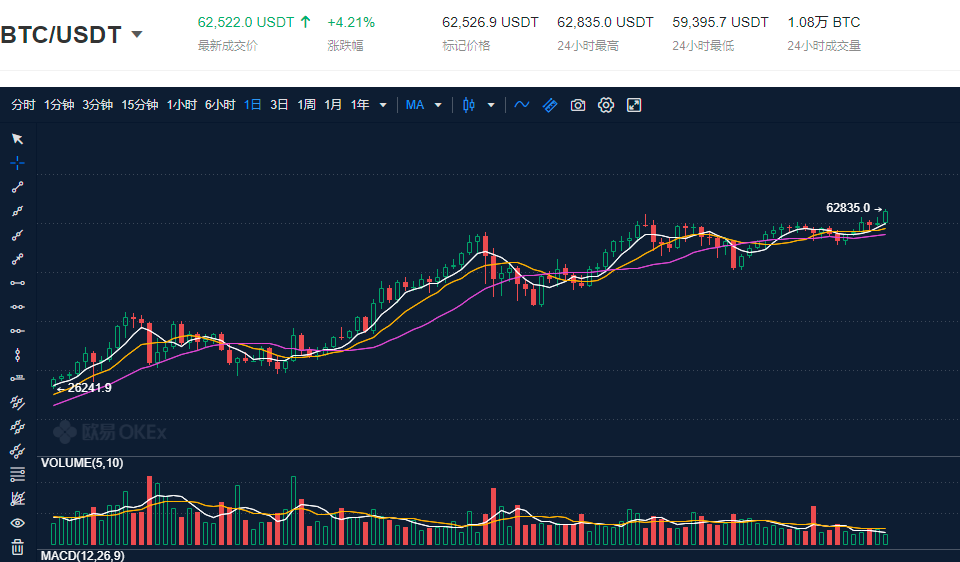Select the crosshair cursor tool

coord(17,163)
